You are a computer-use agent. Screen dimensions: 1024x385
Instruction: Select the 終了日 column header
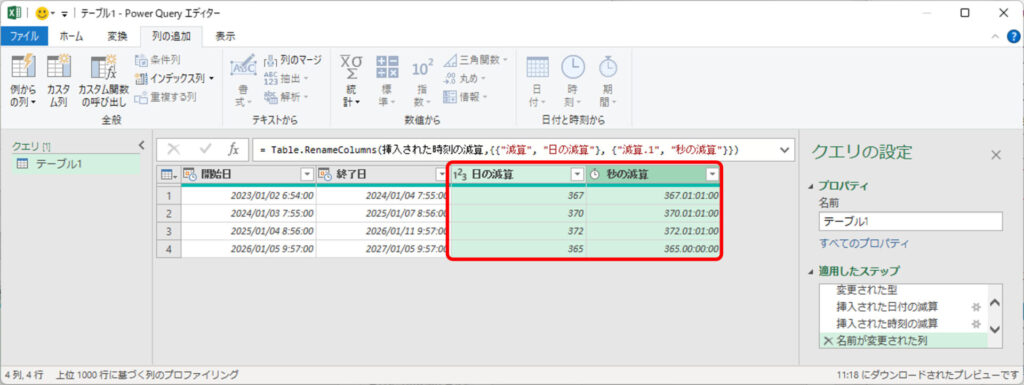click(x=382, y=174)
